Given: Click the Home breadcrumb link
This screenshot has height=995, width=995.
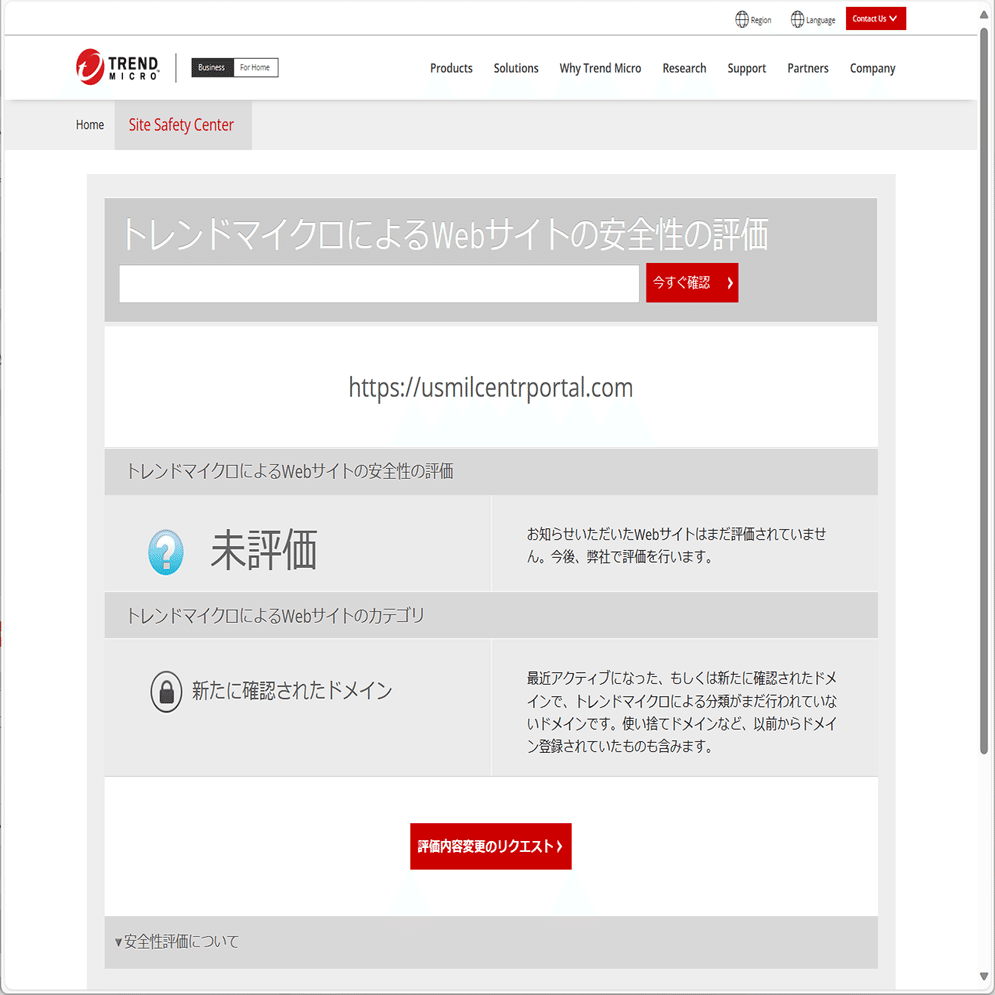Looking at the screenshot, I should point(89,124).
